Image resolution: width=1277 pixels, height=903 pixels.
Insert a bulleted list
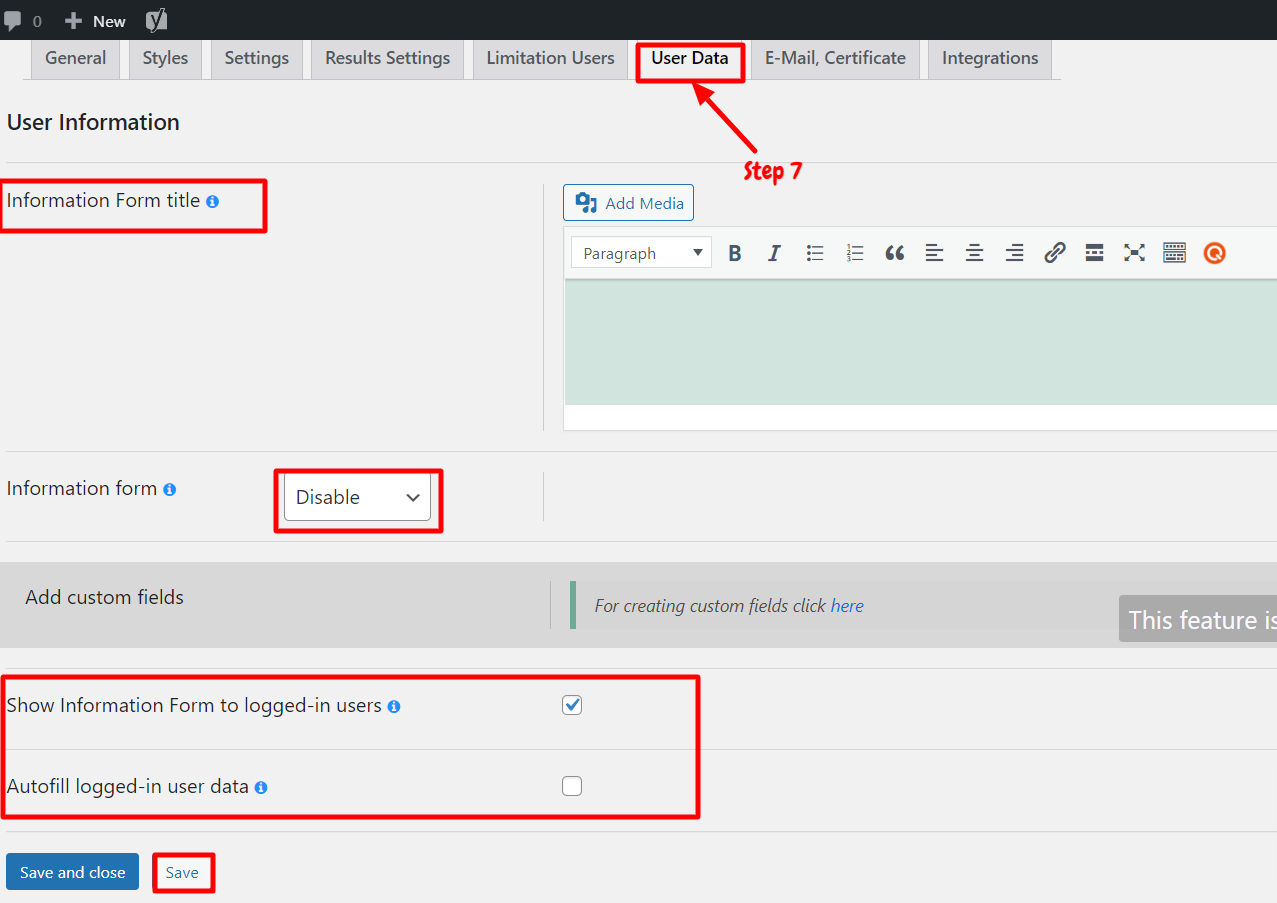(x=815, y=253)
